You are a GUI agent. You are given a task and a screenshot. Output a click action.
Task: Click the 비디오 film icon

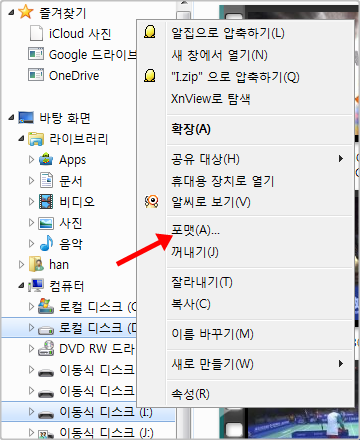pyautogui.click(x=46, y=201)
